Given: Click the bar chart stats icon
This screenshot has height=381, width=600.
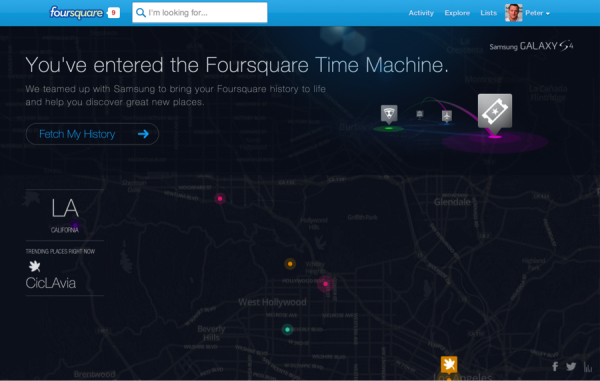Looking at the screenshot, I should 588,367.
